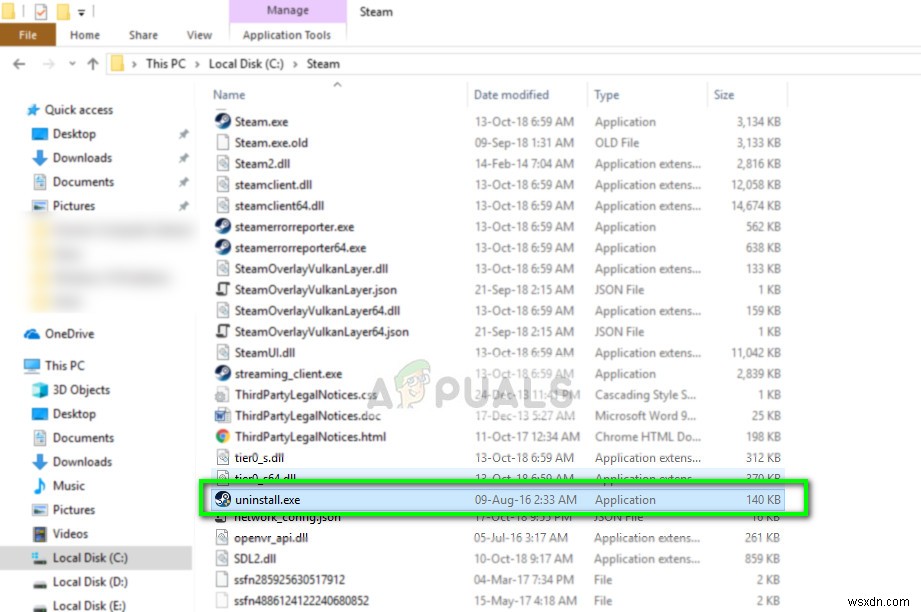Image resolution: width=921 pixels, height=612 pixels.
Task: Open the Application Tools ribbon tab
Action: tap(287, 34)
